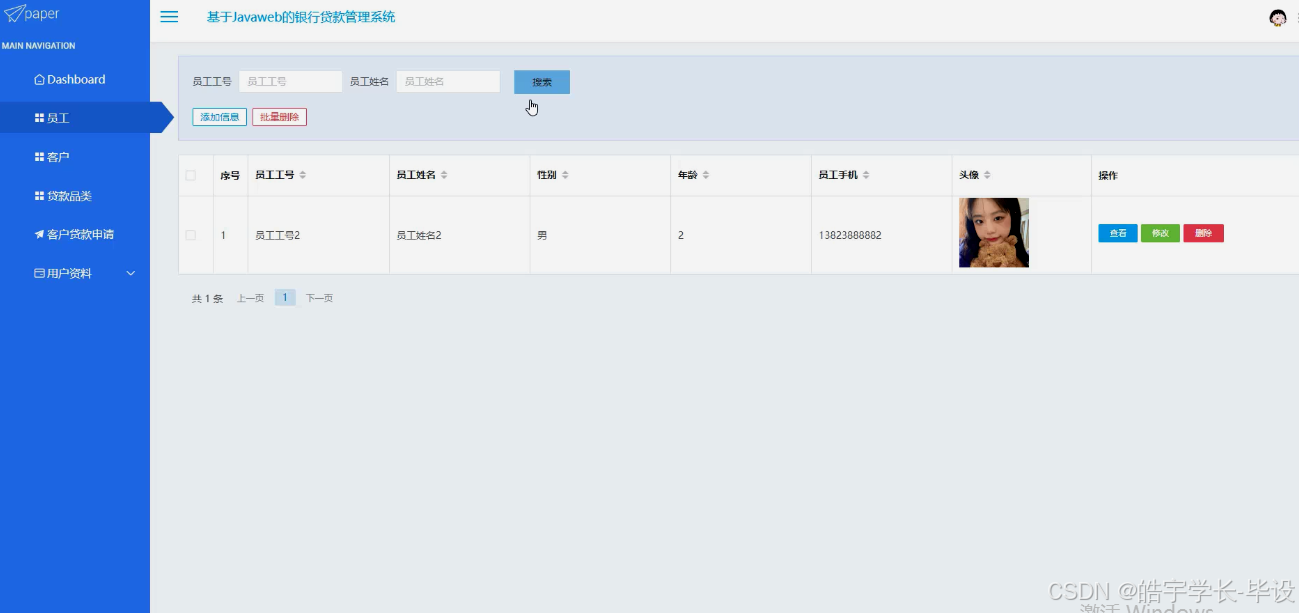Focus the 员工工号 search input

click(x=291, y=82)
